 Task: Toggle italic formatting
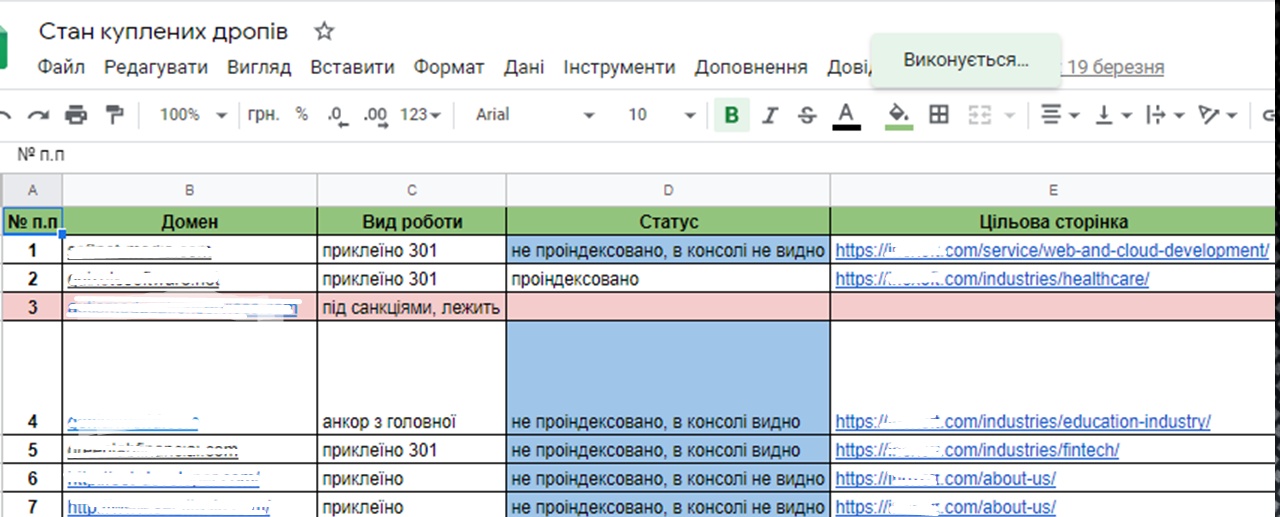pos(769,115)
